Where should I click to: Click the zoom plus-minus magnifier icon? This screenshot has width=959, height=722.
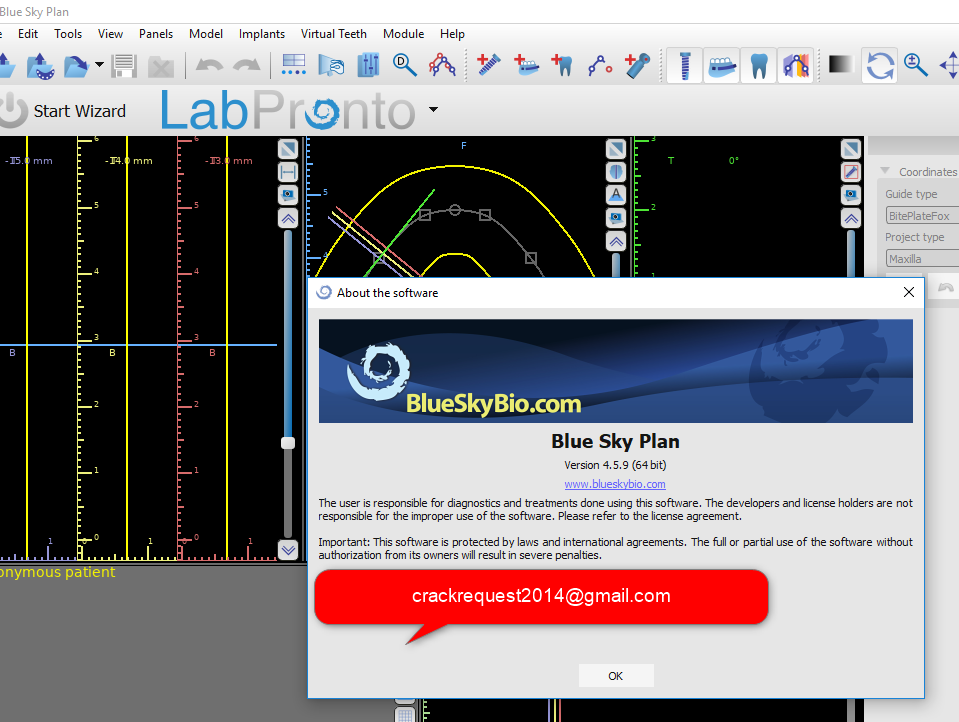(916, 66)
